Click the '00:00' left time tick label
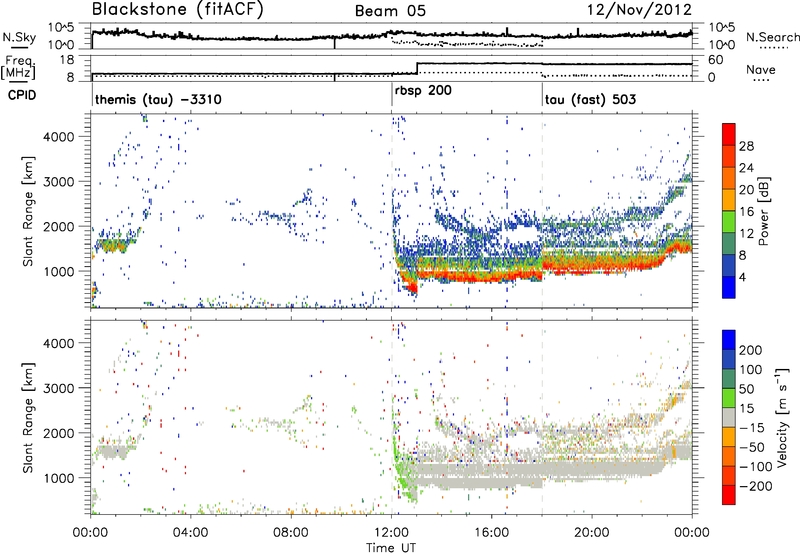 coord(91,533)
